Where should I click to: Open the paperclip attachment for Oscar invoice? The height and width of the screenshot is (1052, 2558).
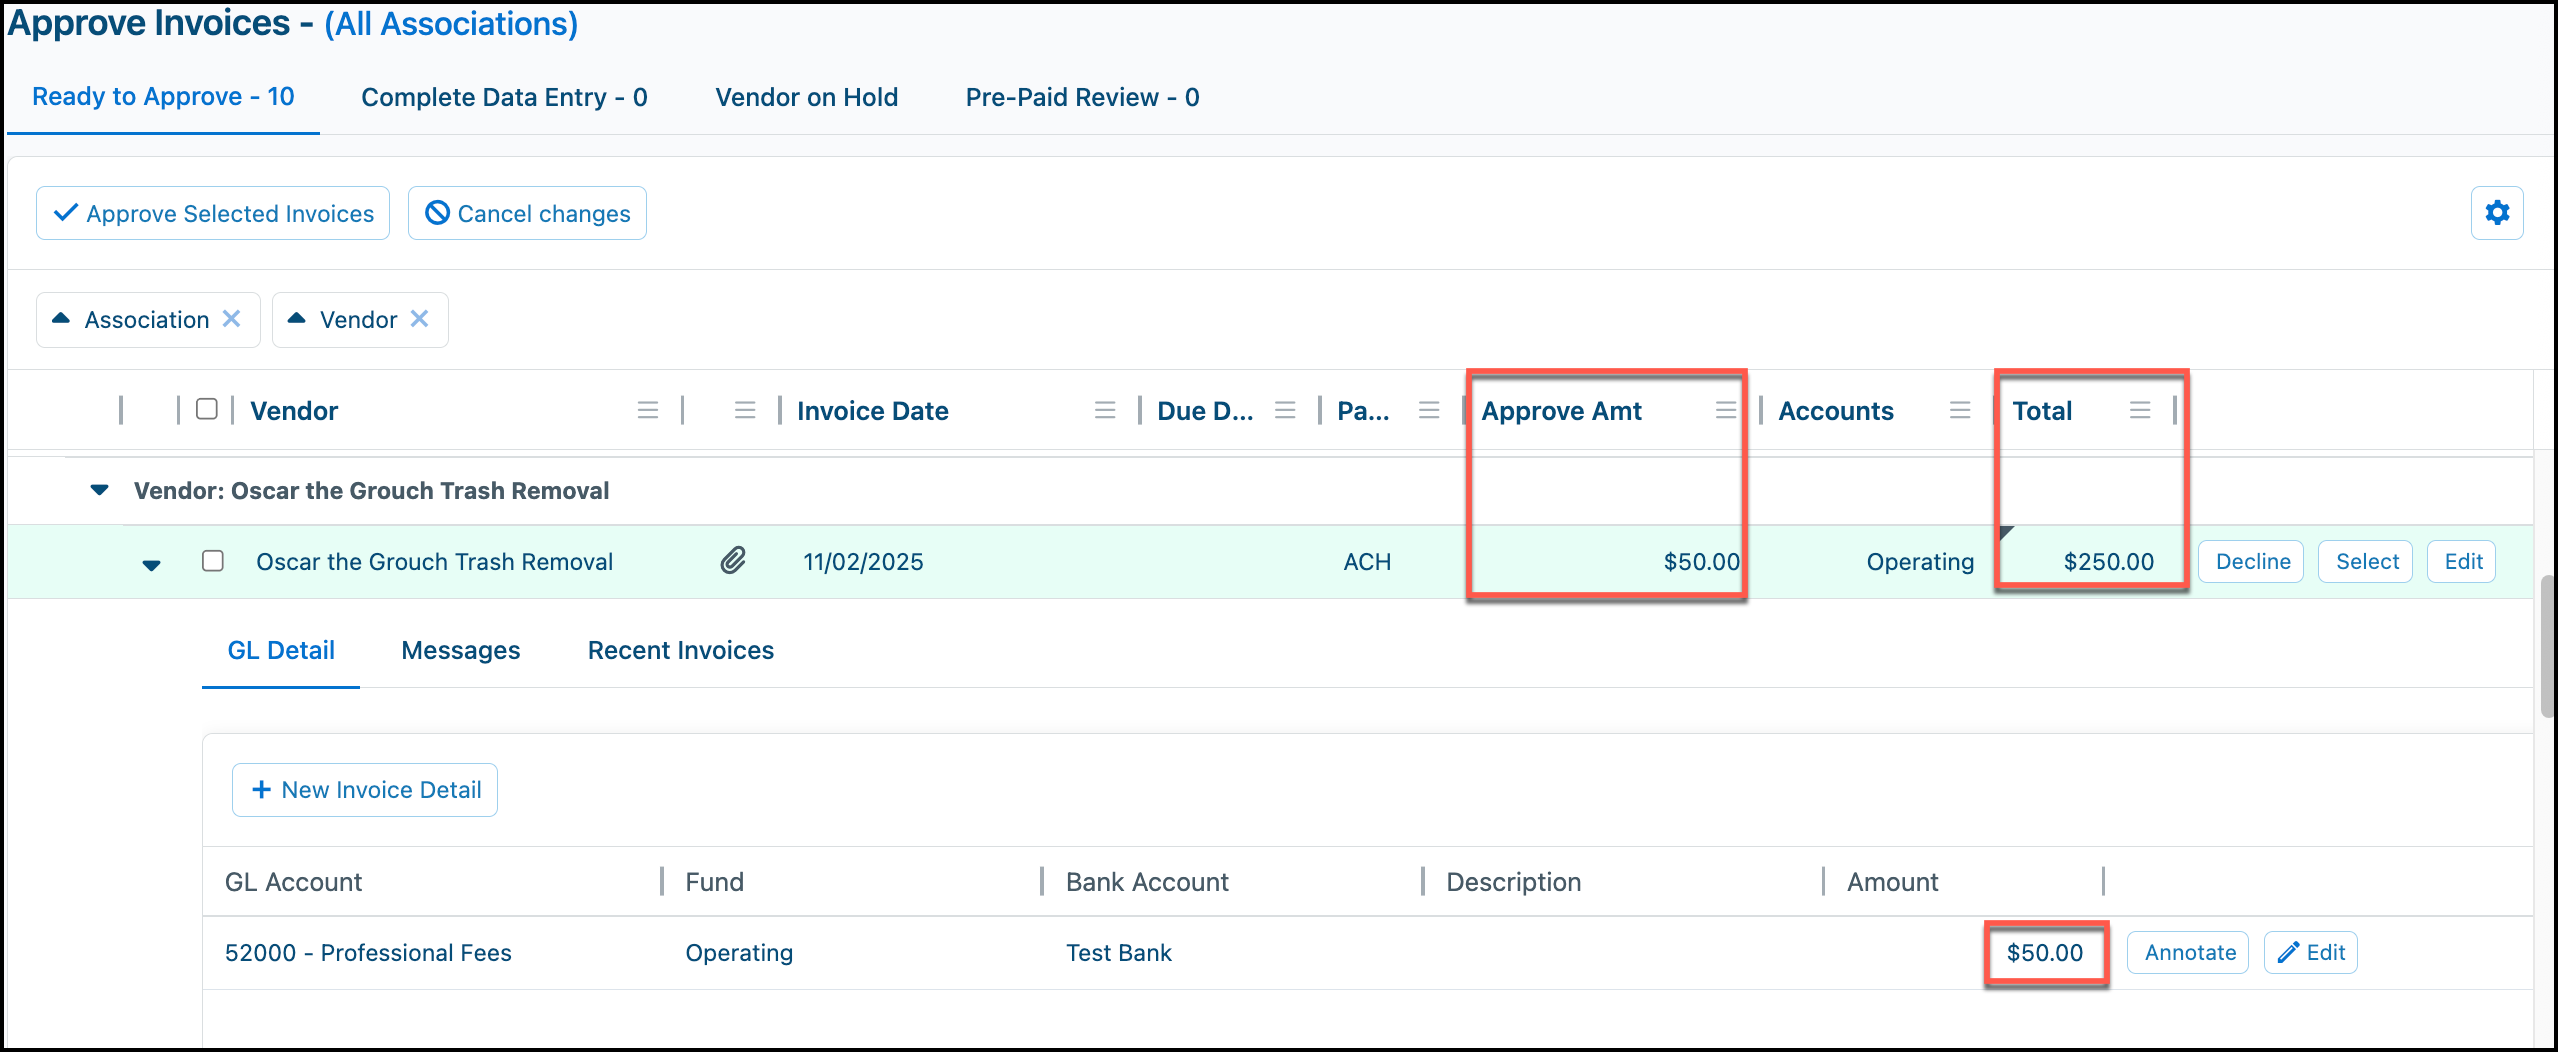pos(734,561)
